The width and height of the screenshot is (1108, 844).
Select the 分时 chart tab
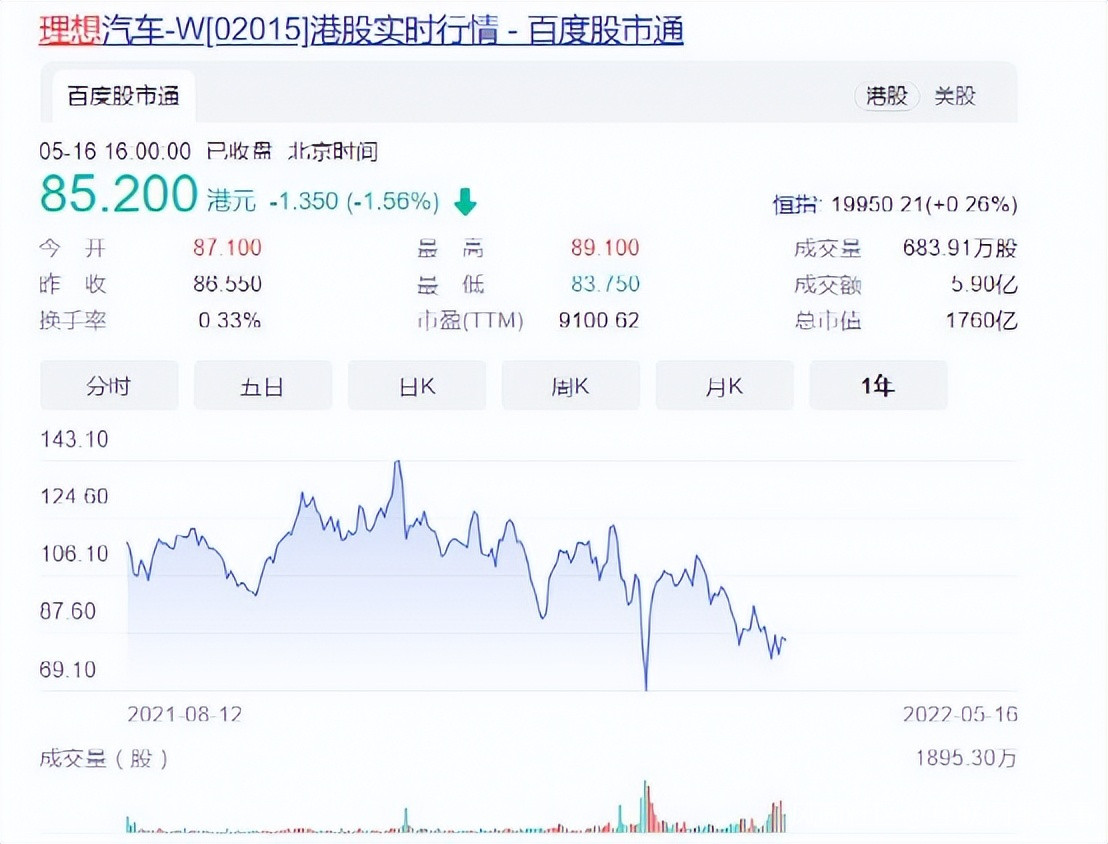point(110,385)
